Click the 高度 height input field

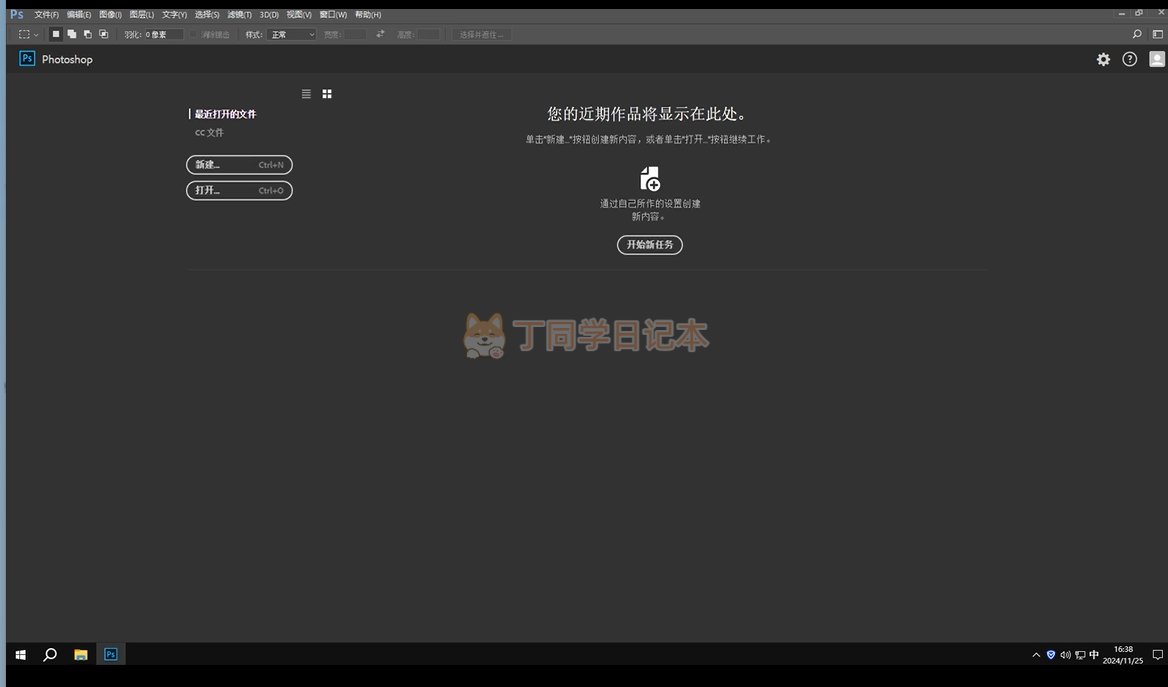(x=428, y=34)
